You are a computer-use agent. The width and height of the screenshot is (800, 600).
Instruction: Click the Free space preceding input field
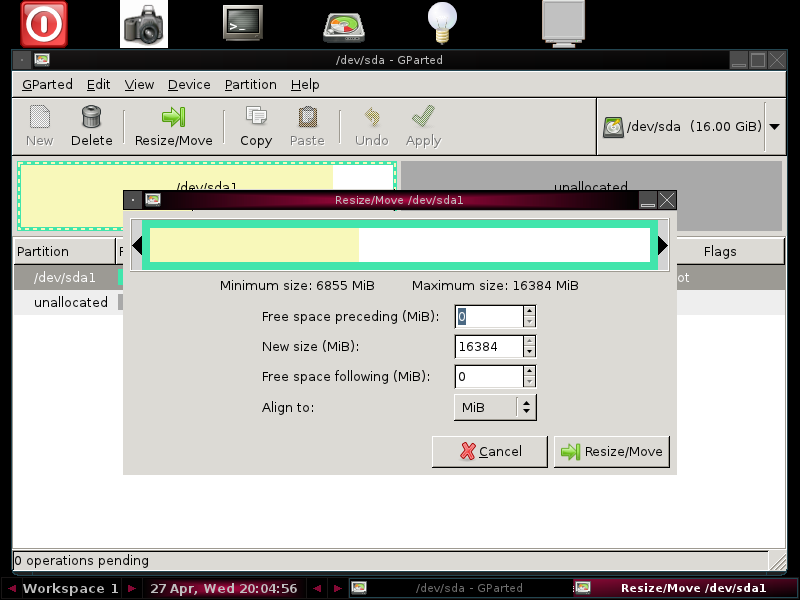pyautogui.click(x=488, y=317)
